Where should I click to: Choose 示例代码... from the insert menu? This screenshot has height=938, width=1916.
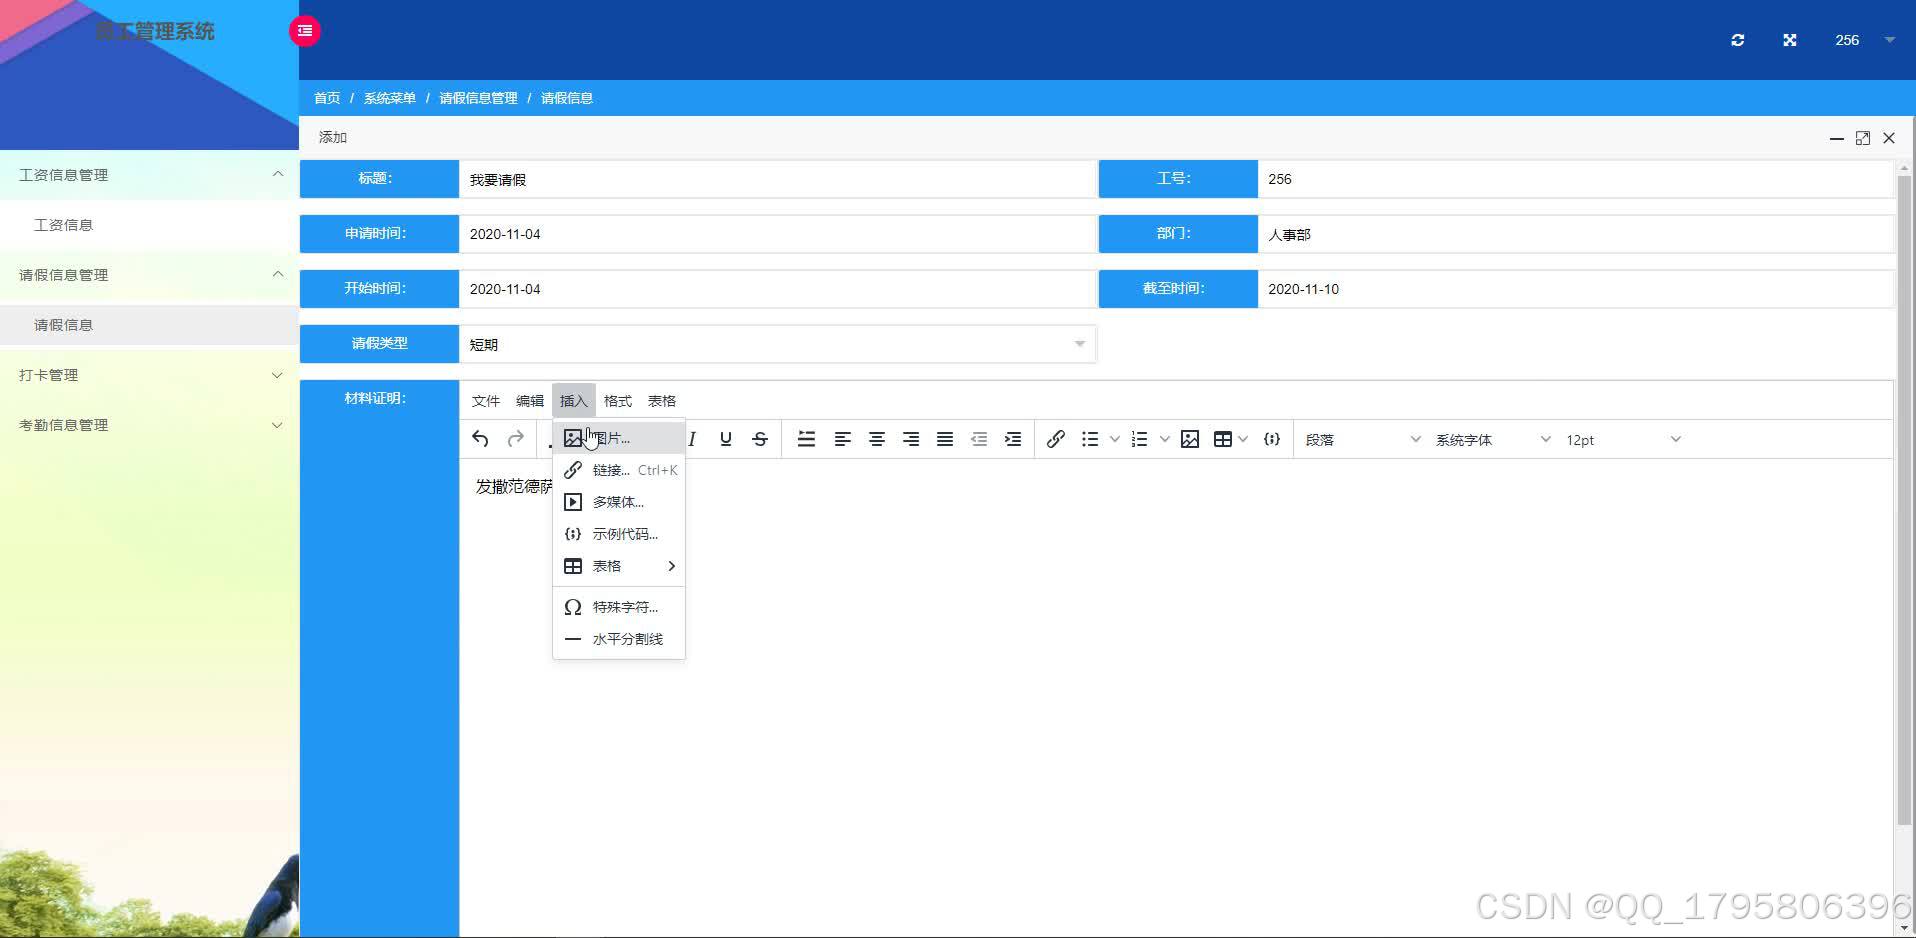(x=619, y=534)
